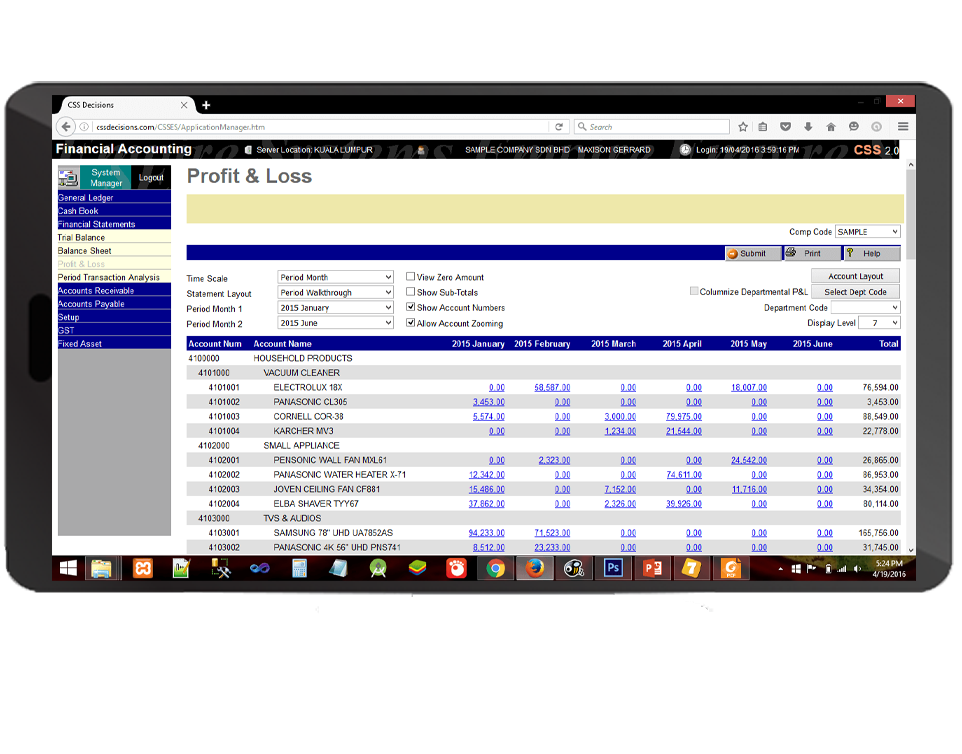Click the Select Dept Code button

tap(855, 292)
